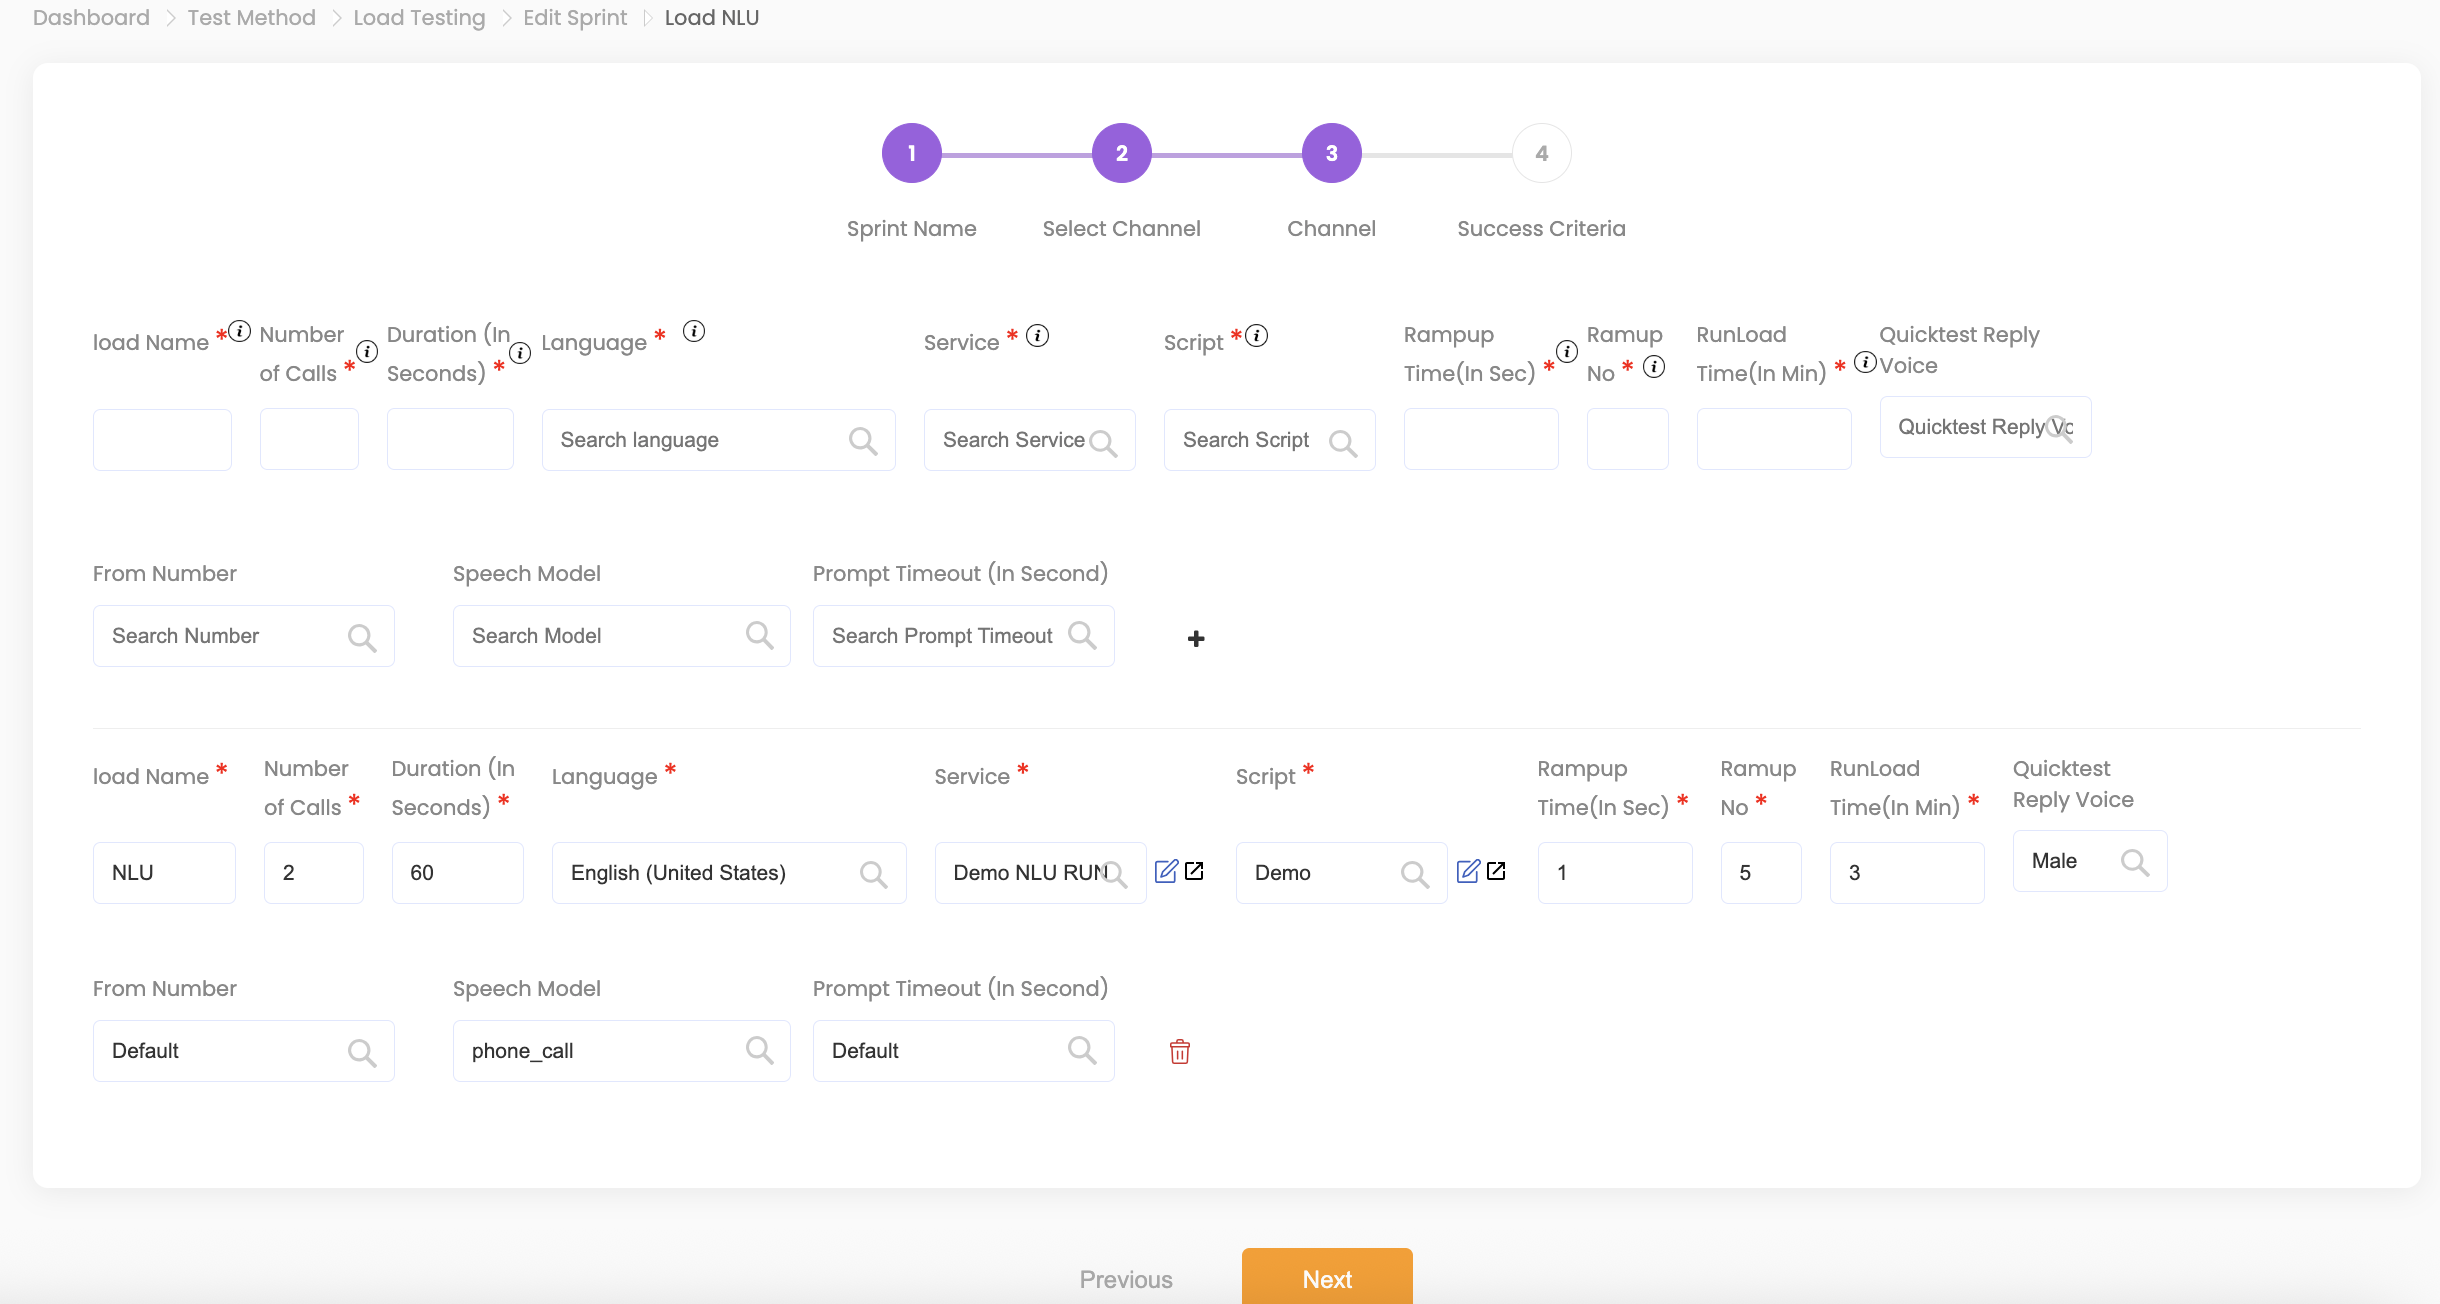Open the Search Service dropdown
Screen dimensions: 2440x1304
[1029, 440]
